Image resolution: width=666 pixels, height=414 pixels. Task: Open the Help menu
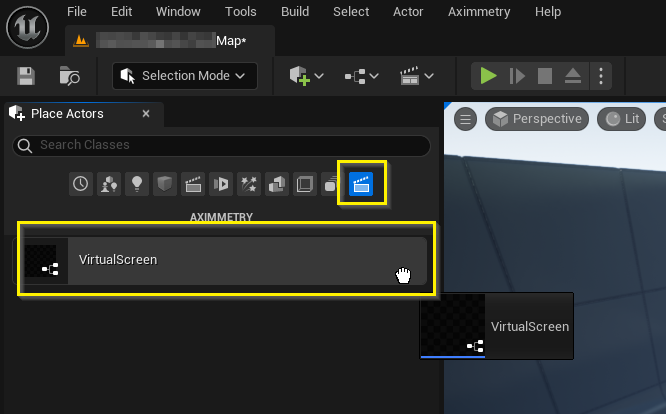(x=548, y=12)
